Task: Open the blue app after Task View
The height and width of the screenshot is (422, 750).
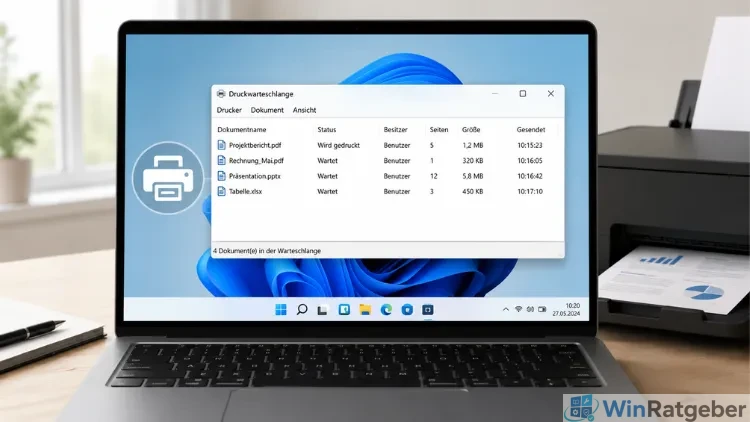Action: tap(344, 310)
